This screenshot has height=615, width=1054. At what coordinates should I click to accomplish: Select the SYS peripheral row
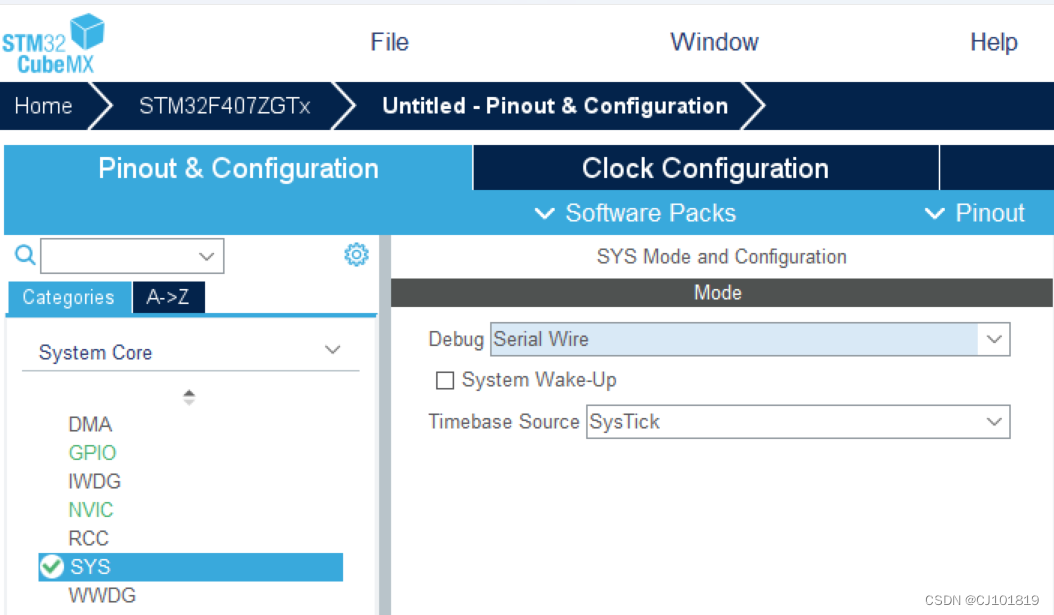[191, 567]
